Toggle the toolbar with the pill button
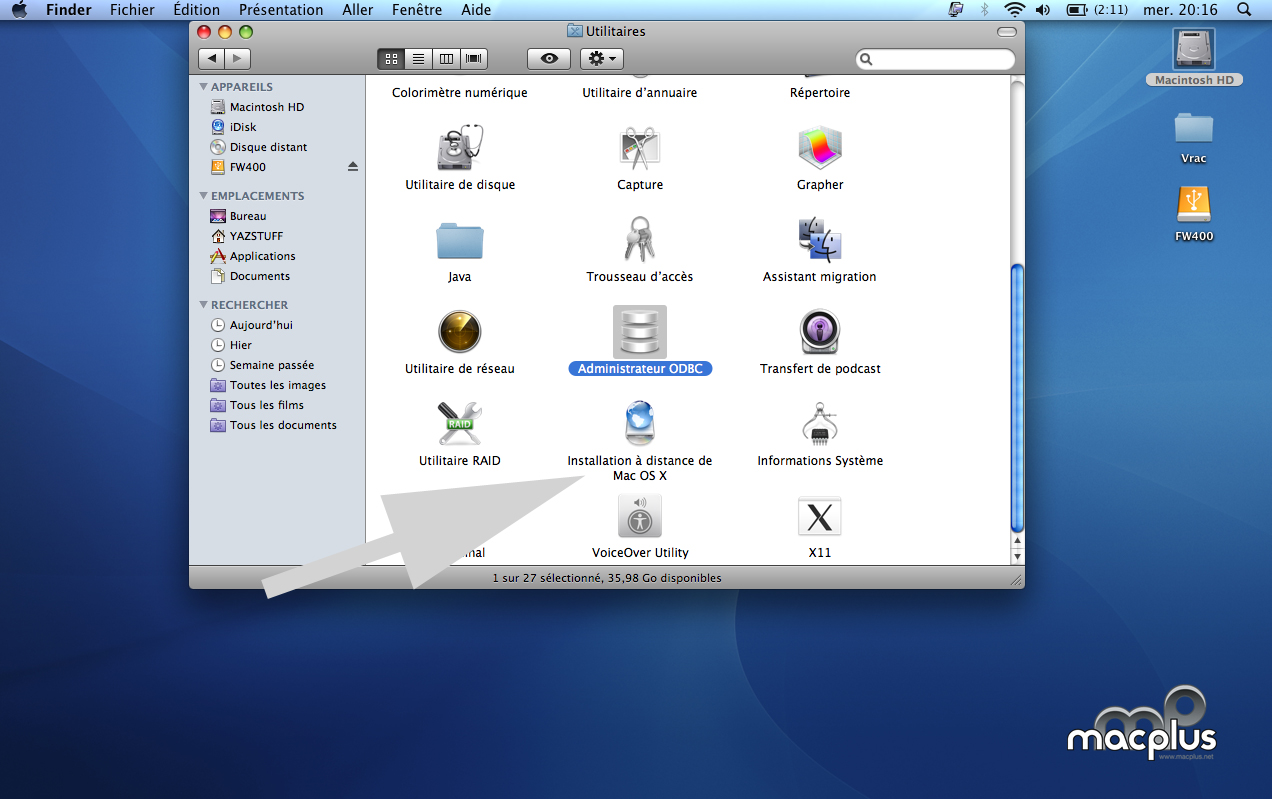This screenshot has width=1272, height=799. tap(1006, 32)
